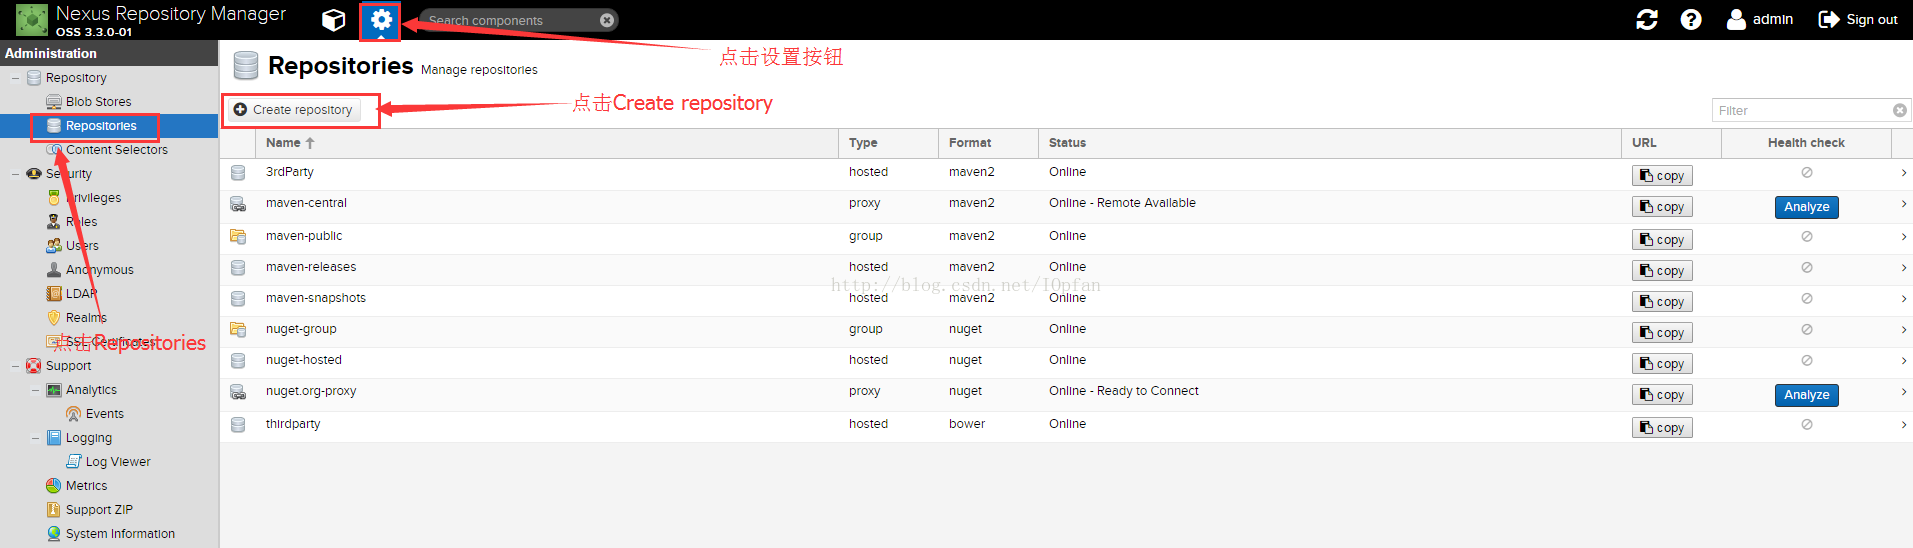Open the maven-snapshots repository row
The image size is (1913, 548).
pyautogui.click(x=1066, y=300)
